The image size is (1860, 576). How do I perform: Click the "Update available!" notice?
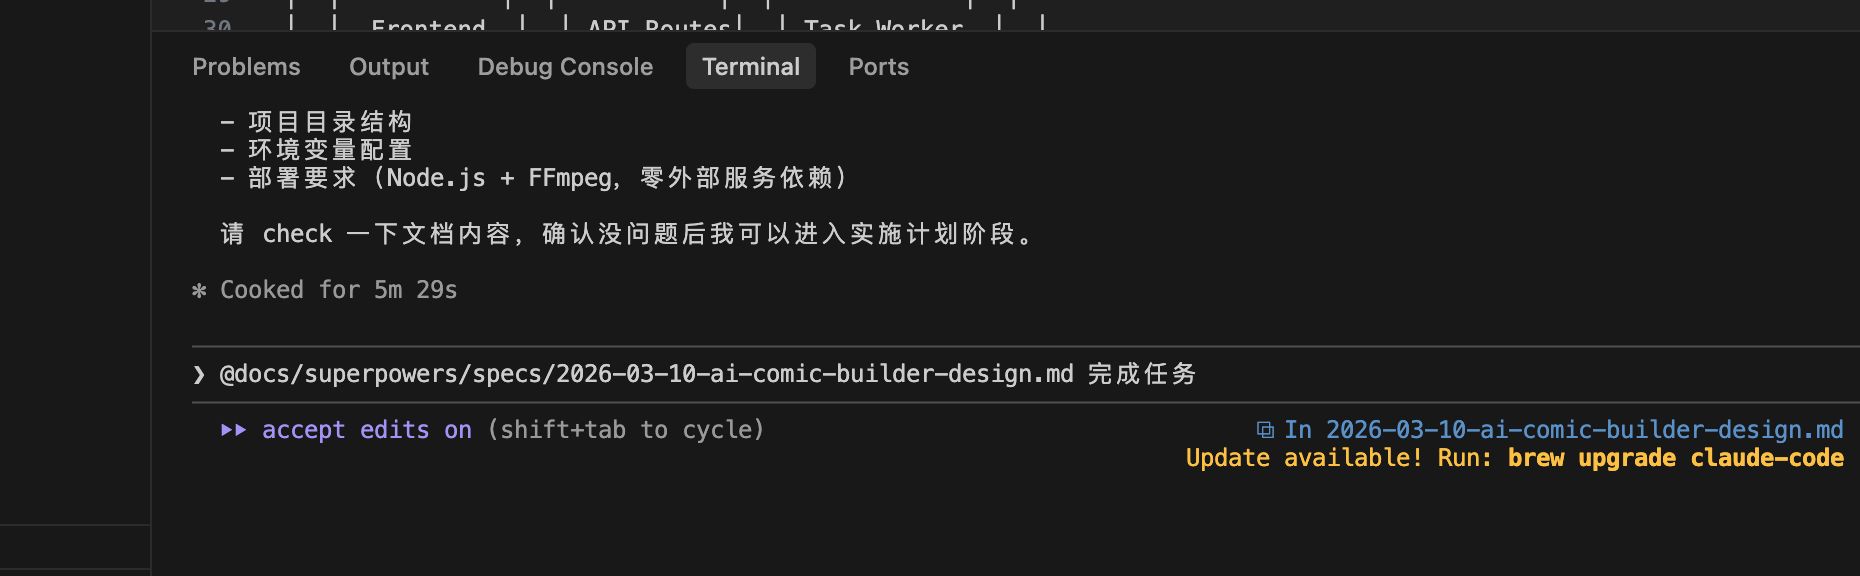[x=1303, y=458]
